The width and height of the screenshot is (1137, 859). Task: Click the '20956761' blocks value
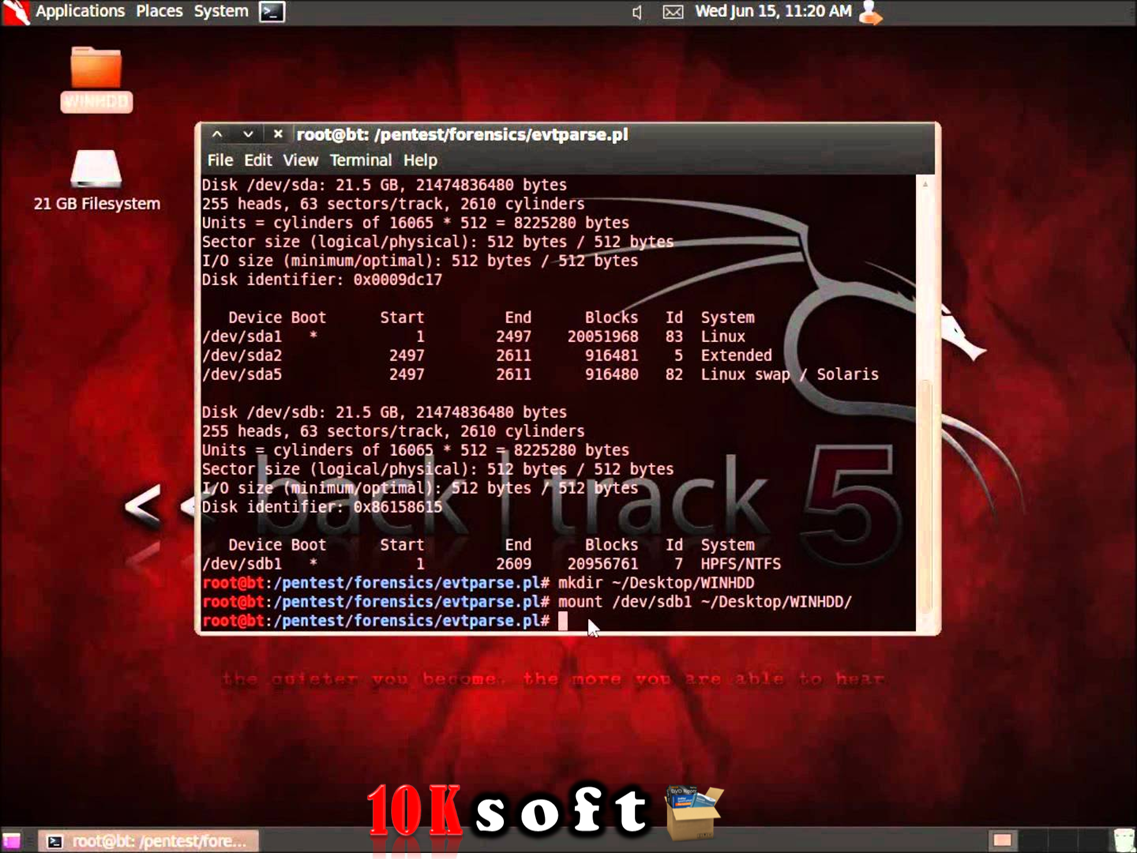tap(603, 563)
